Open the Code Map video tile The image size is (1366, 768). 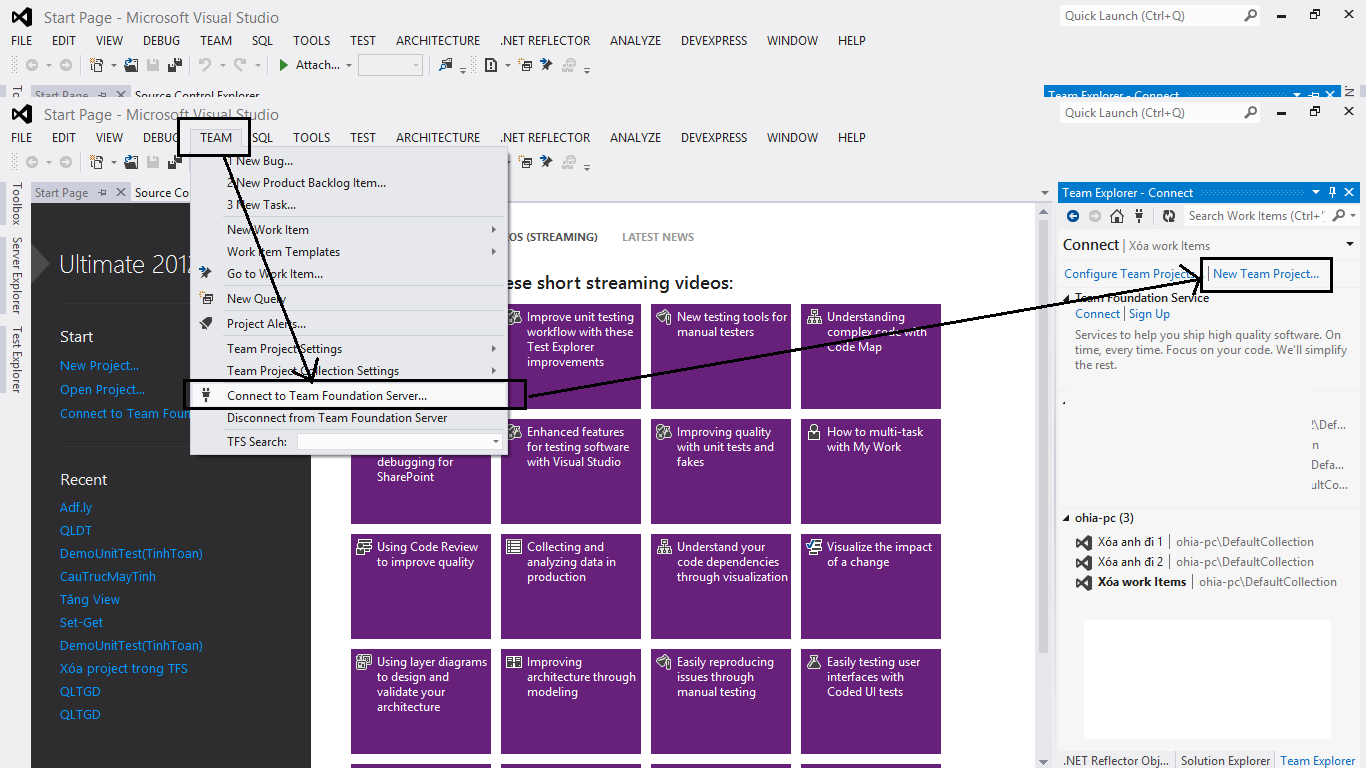pos(870,356)
